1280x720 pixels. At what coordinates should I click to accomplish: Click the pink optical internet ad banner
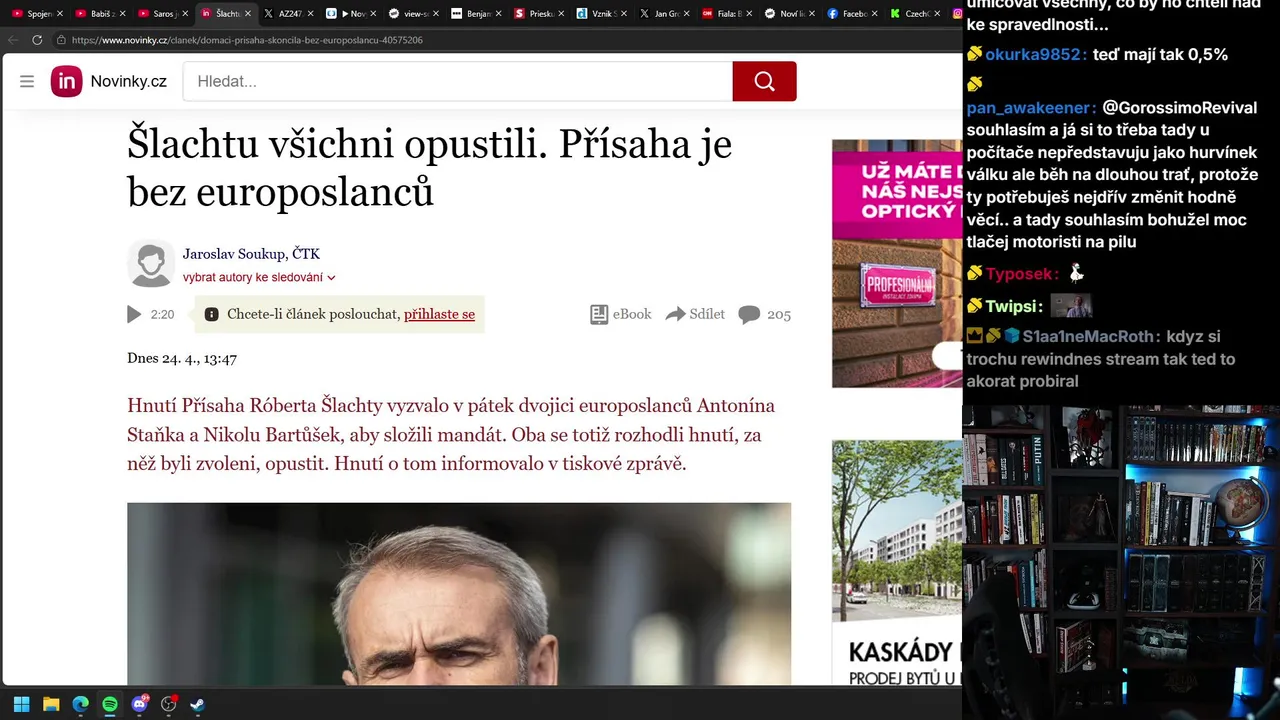click(897, 263)
